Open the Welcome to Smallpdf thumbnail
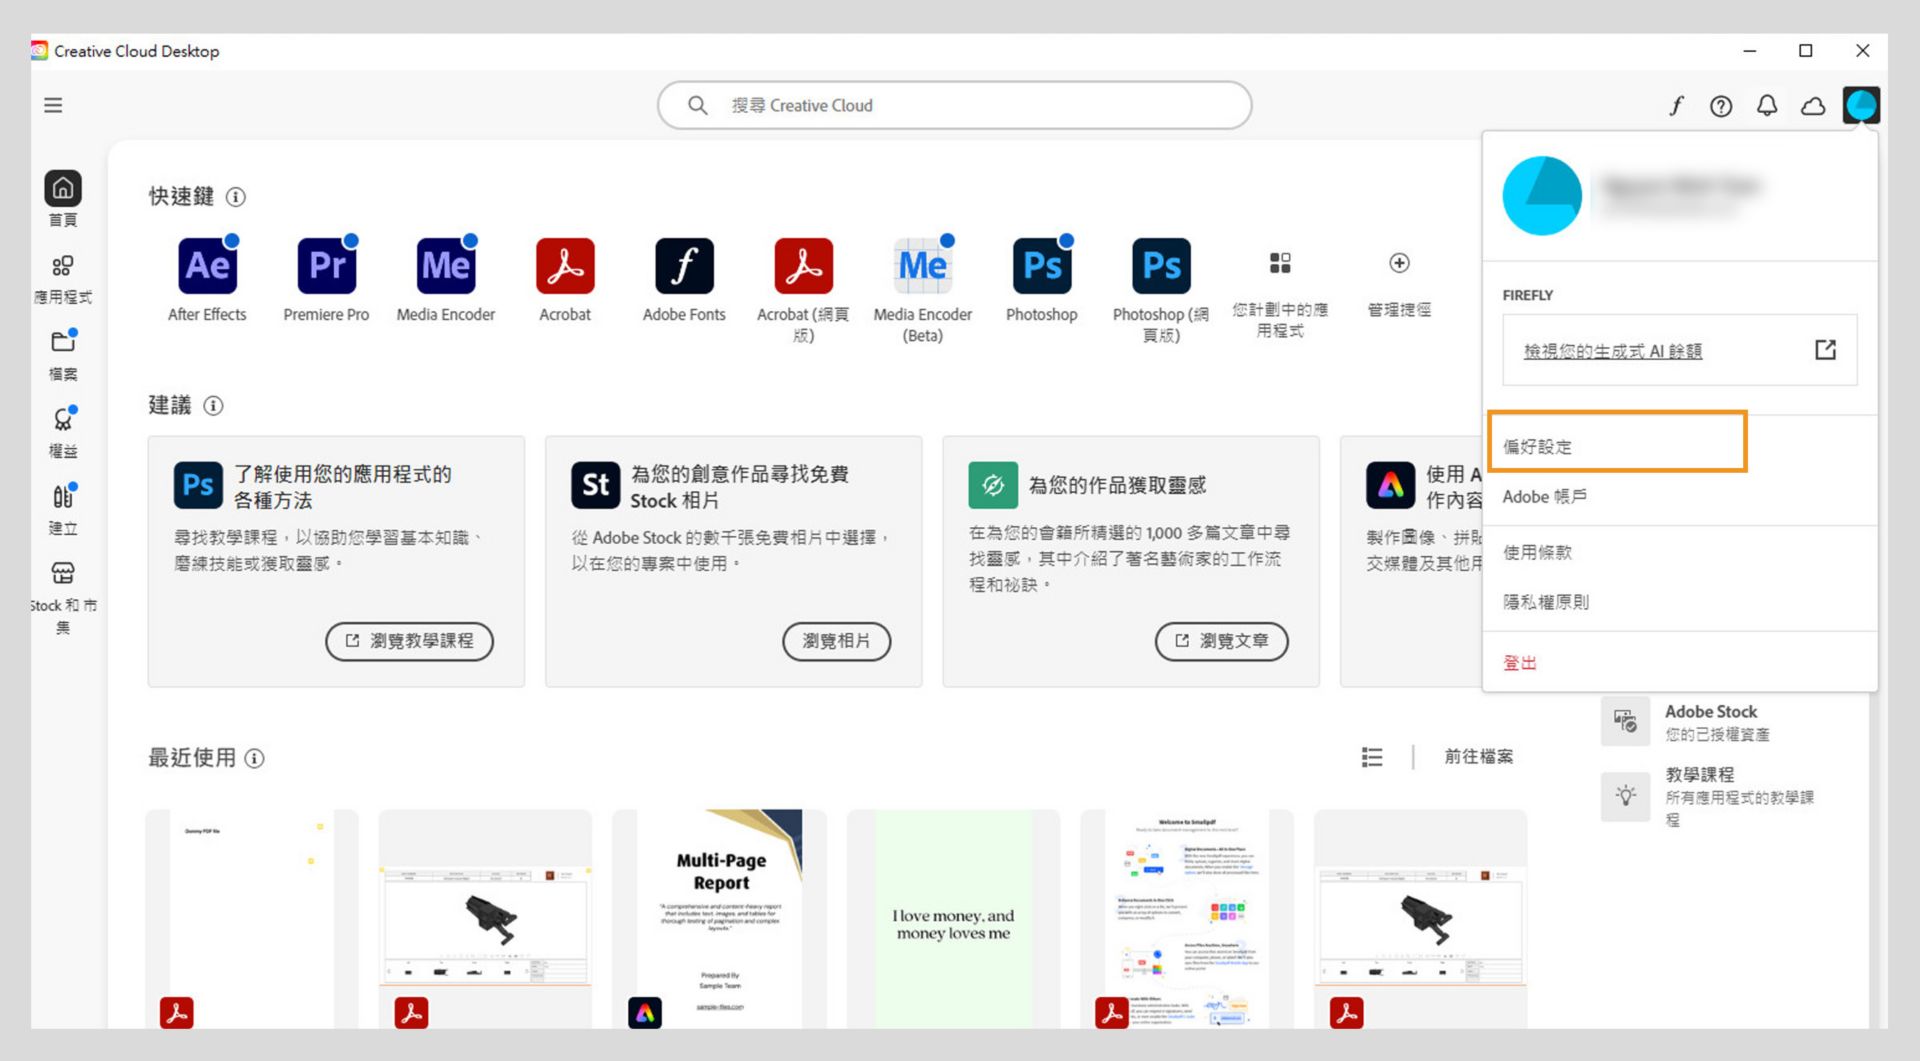 click(x=1187, y=919)
